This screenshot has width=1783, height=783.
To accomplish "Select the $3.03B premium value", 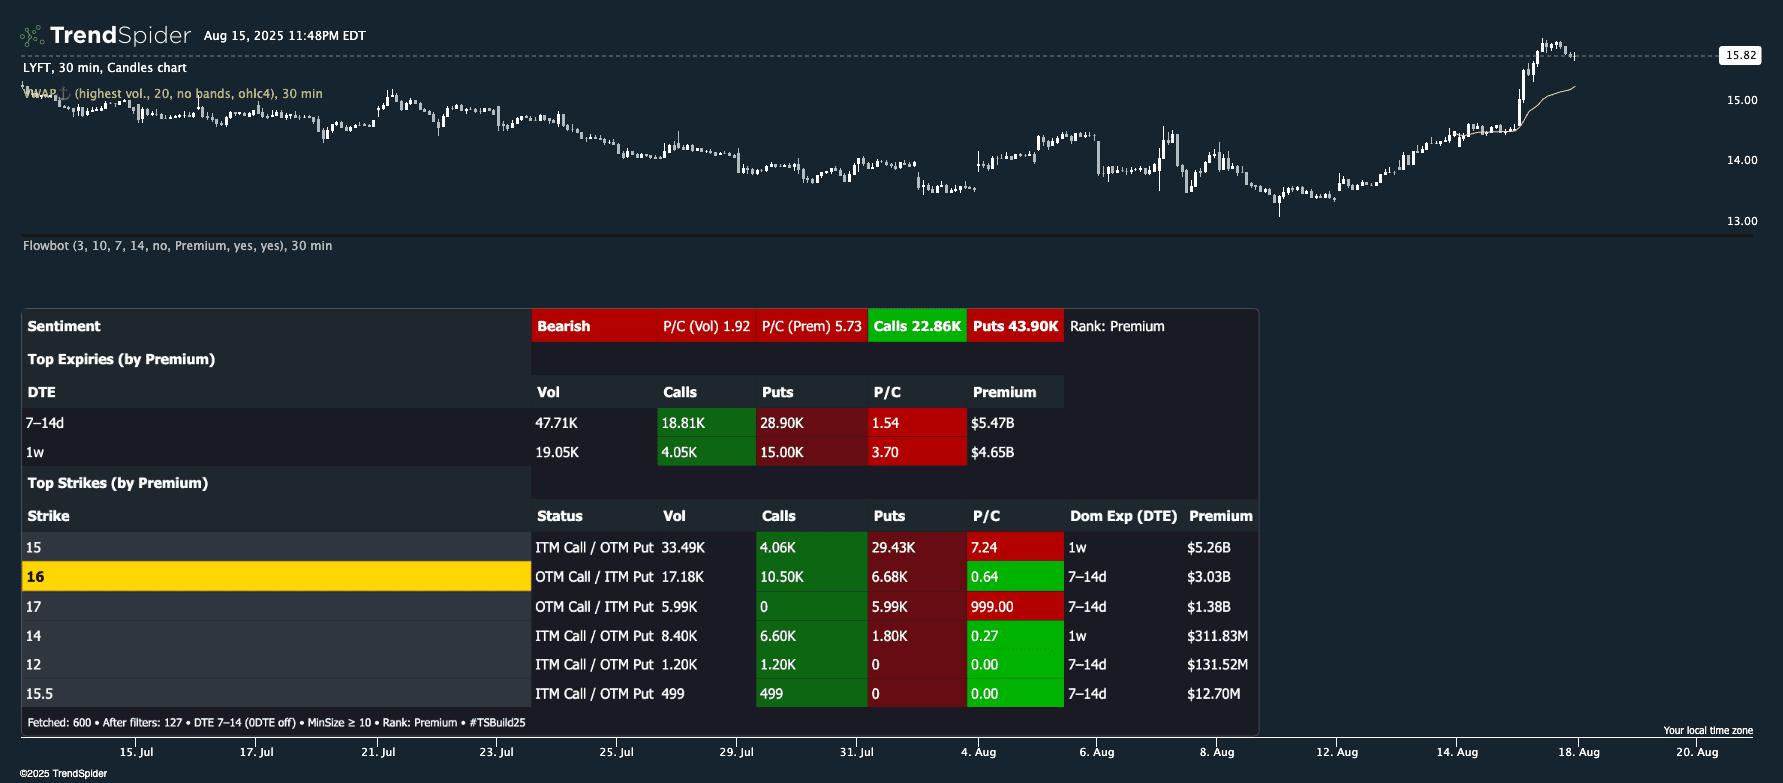I will click(1208, 576).
